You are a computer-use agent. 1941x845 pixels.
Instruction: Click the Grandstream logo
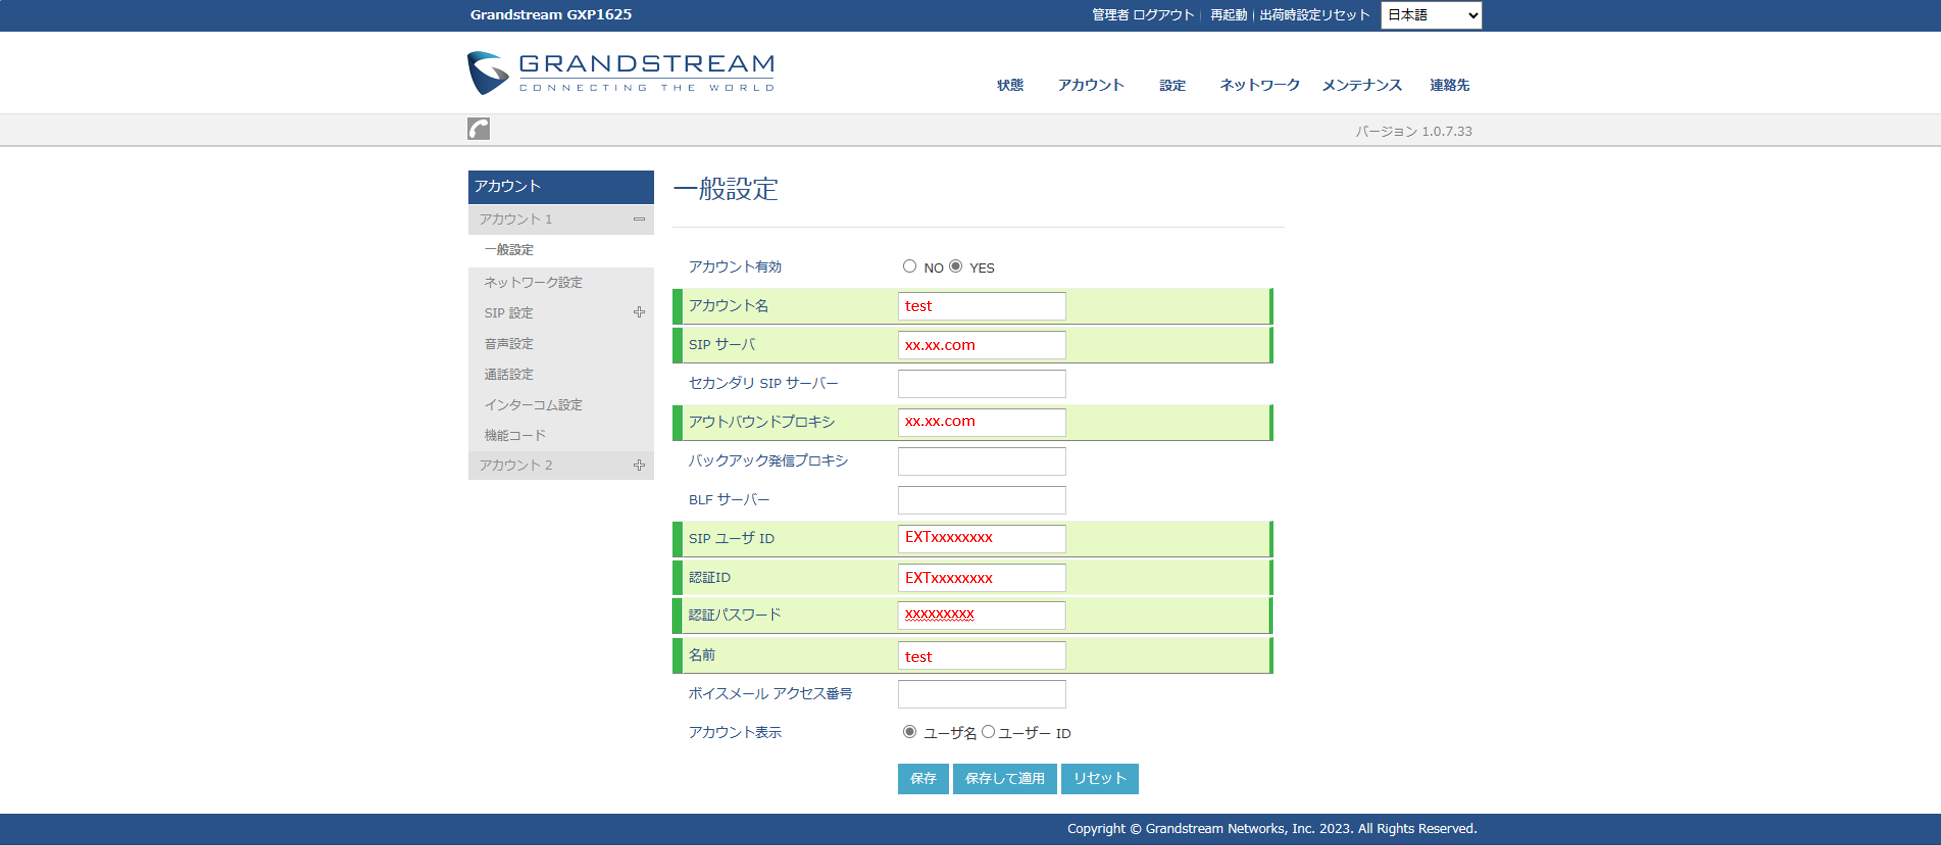(621, 73)
